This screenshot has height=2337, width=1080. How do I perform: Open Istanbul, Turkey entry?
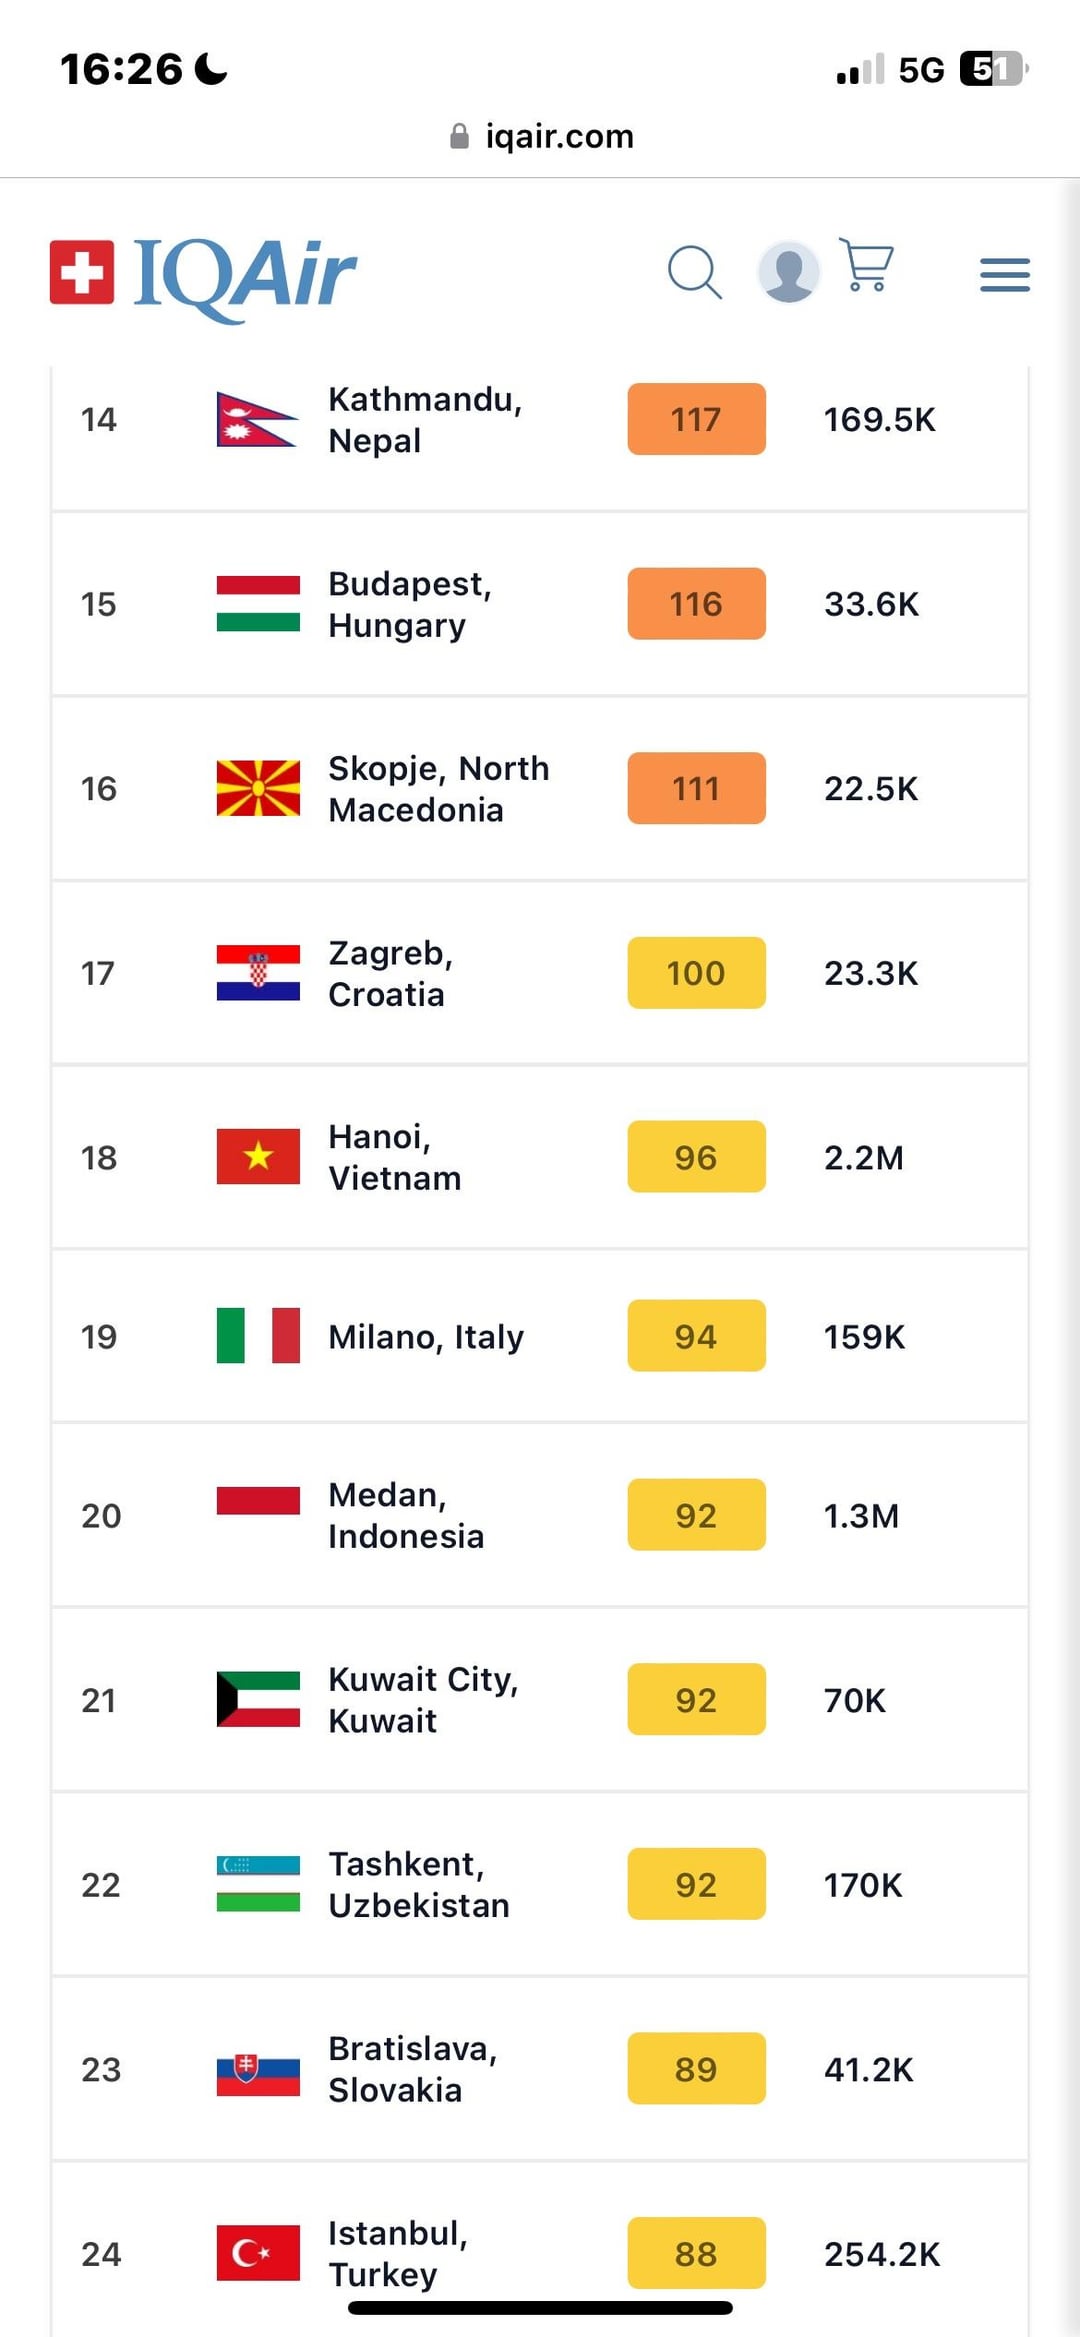(398, 2254)
